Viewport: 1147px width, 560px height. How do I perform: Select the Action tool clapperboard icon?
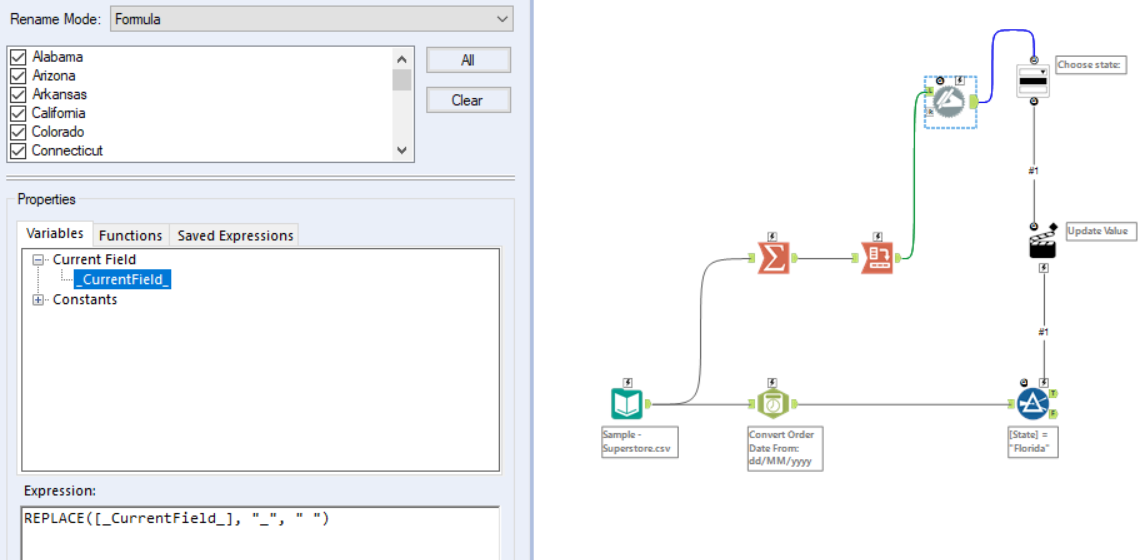point(1044,242)
